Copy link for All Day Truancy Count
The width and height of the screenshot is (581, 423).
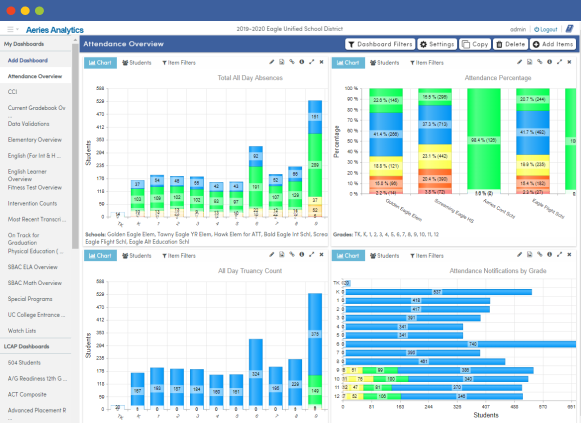pyautogui.click(x=292, y=254)
